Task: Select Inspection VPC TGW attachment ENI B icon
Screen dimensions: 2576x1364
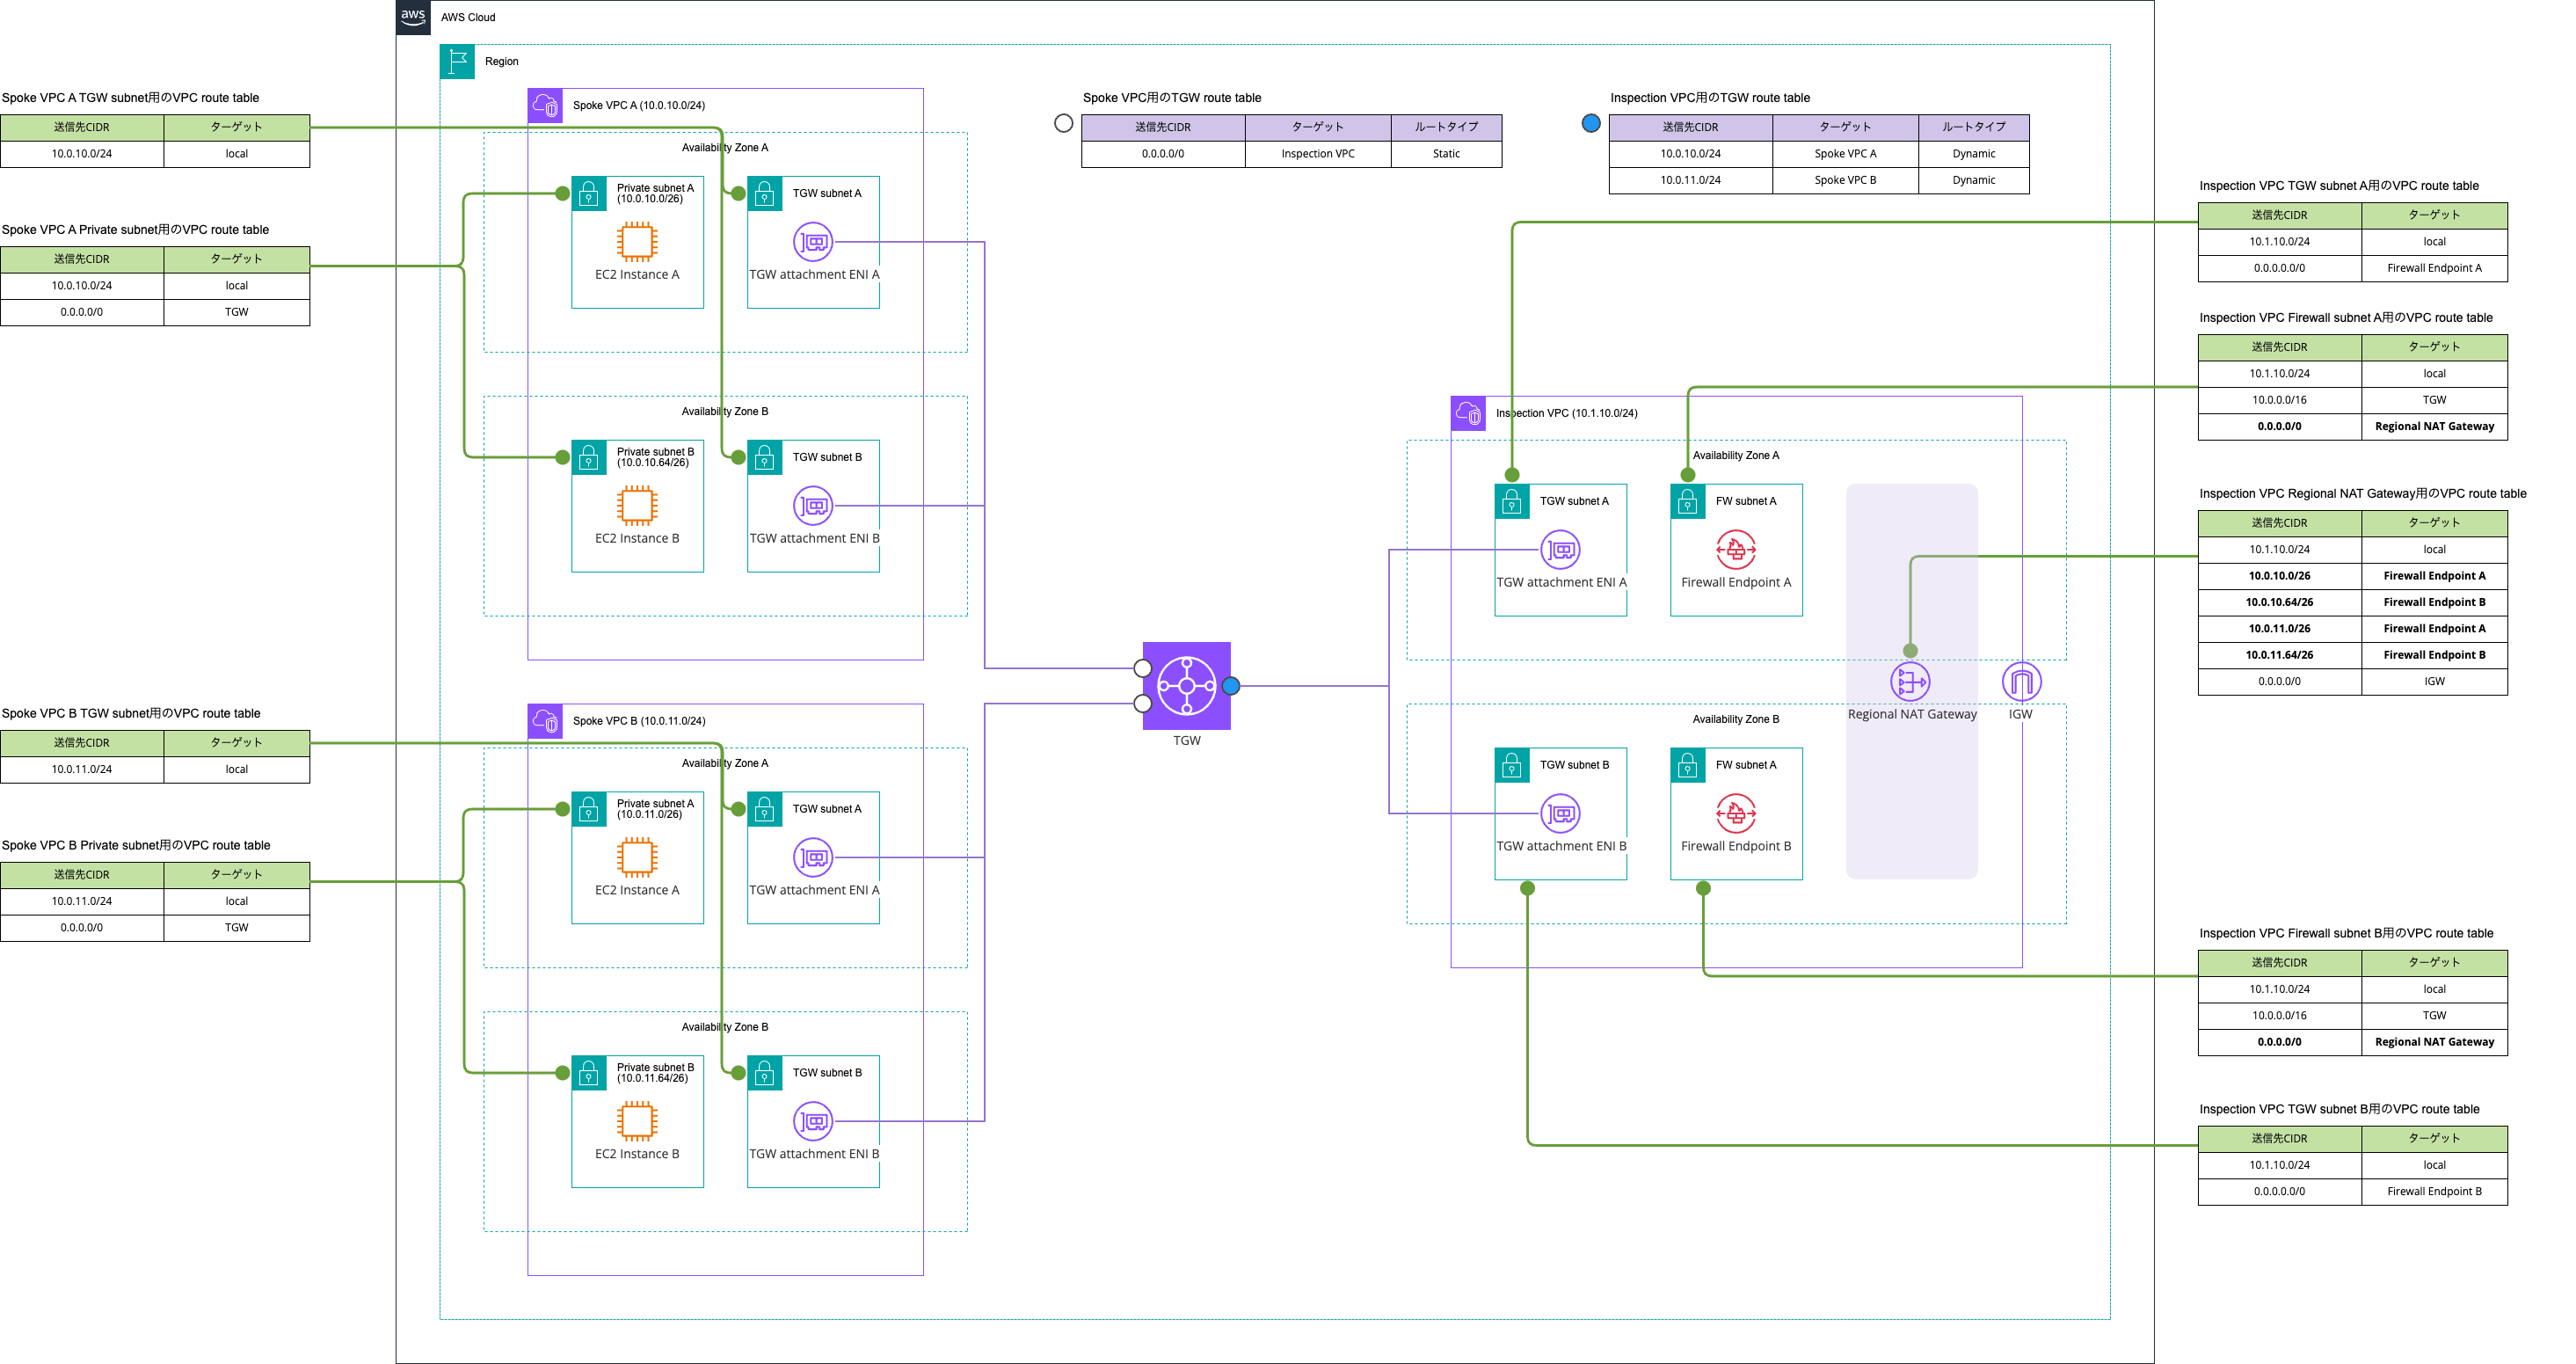Action: pyautogui.click(x=1560, y=814)
